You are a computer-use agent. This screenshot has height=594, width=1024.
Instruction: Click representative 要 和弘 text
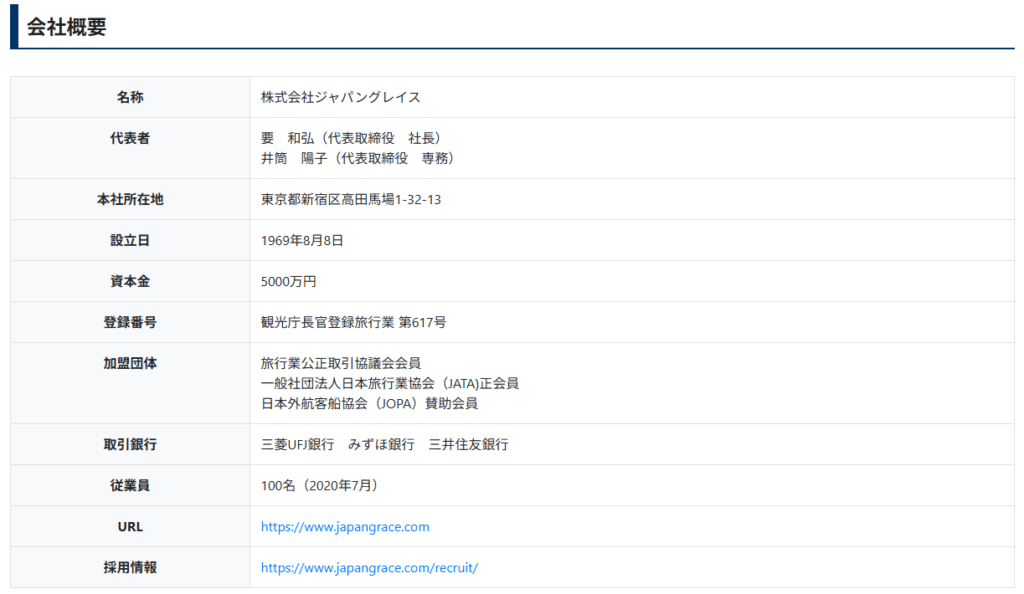tap(350, 138)
